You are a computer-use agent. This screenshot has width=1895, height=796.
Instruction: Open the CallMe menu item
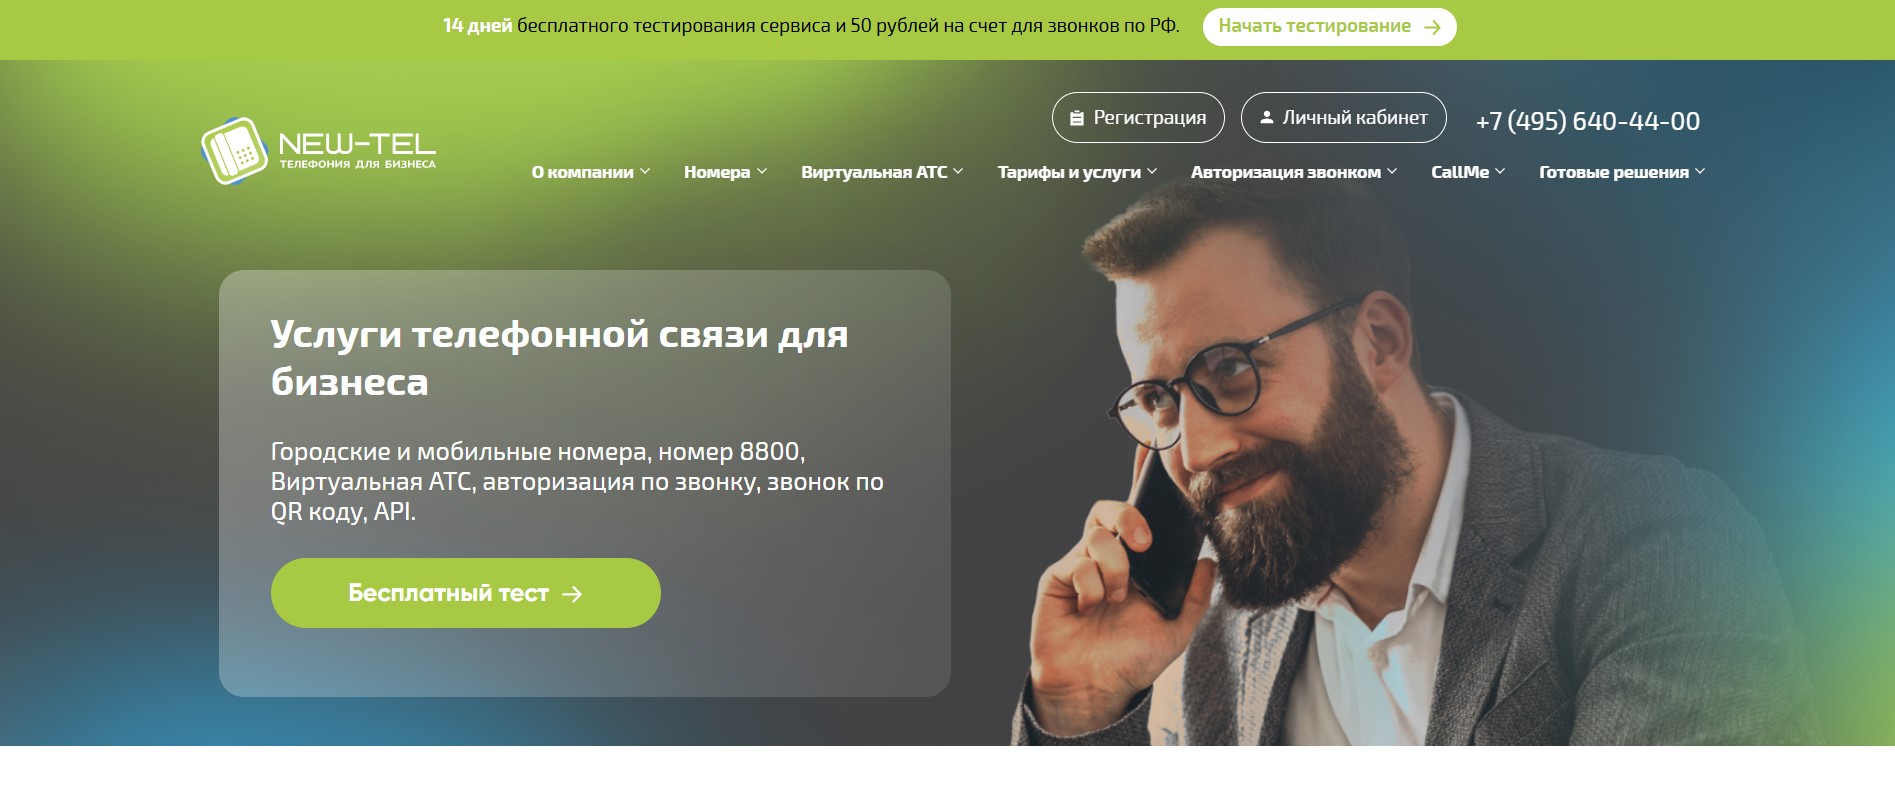[x=1460, y=172]
